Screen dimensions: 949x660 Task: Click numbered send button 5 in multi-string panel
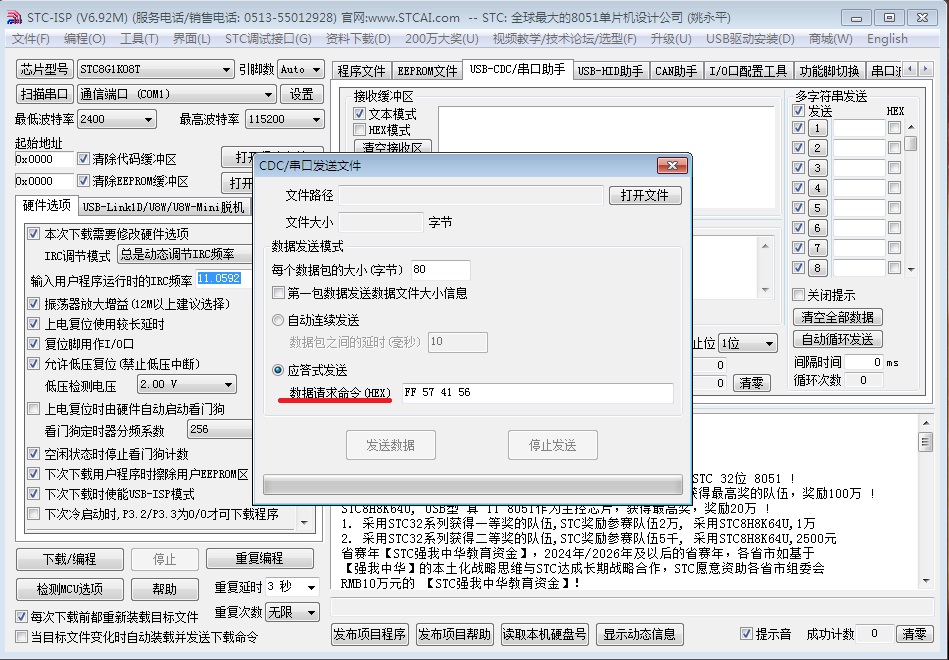817,208
